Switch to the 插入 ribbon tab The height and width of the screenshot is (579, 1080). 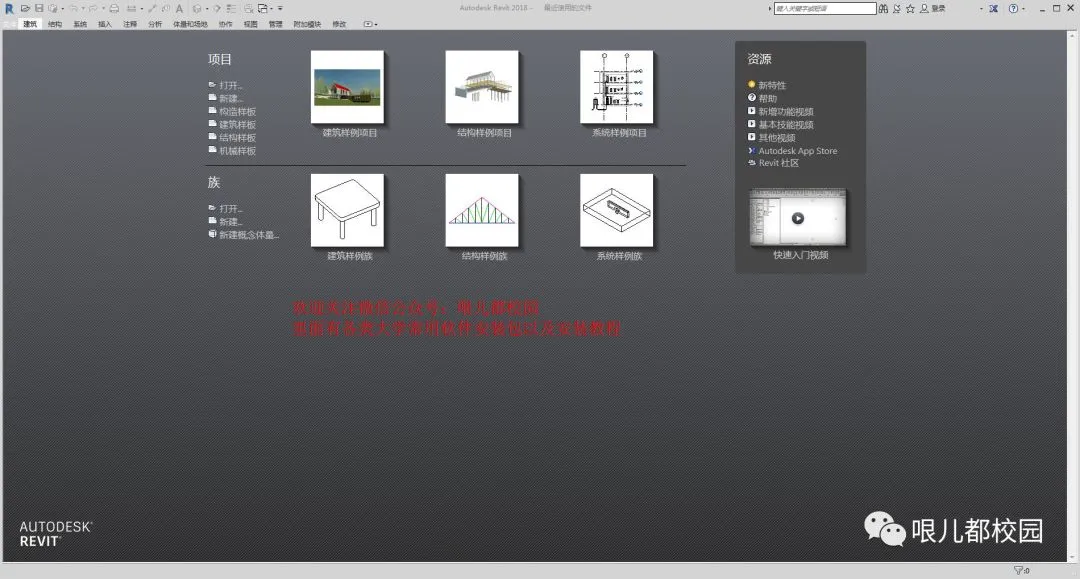105,24
